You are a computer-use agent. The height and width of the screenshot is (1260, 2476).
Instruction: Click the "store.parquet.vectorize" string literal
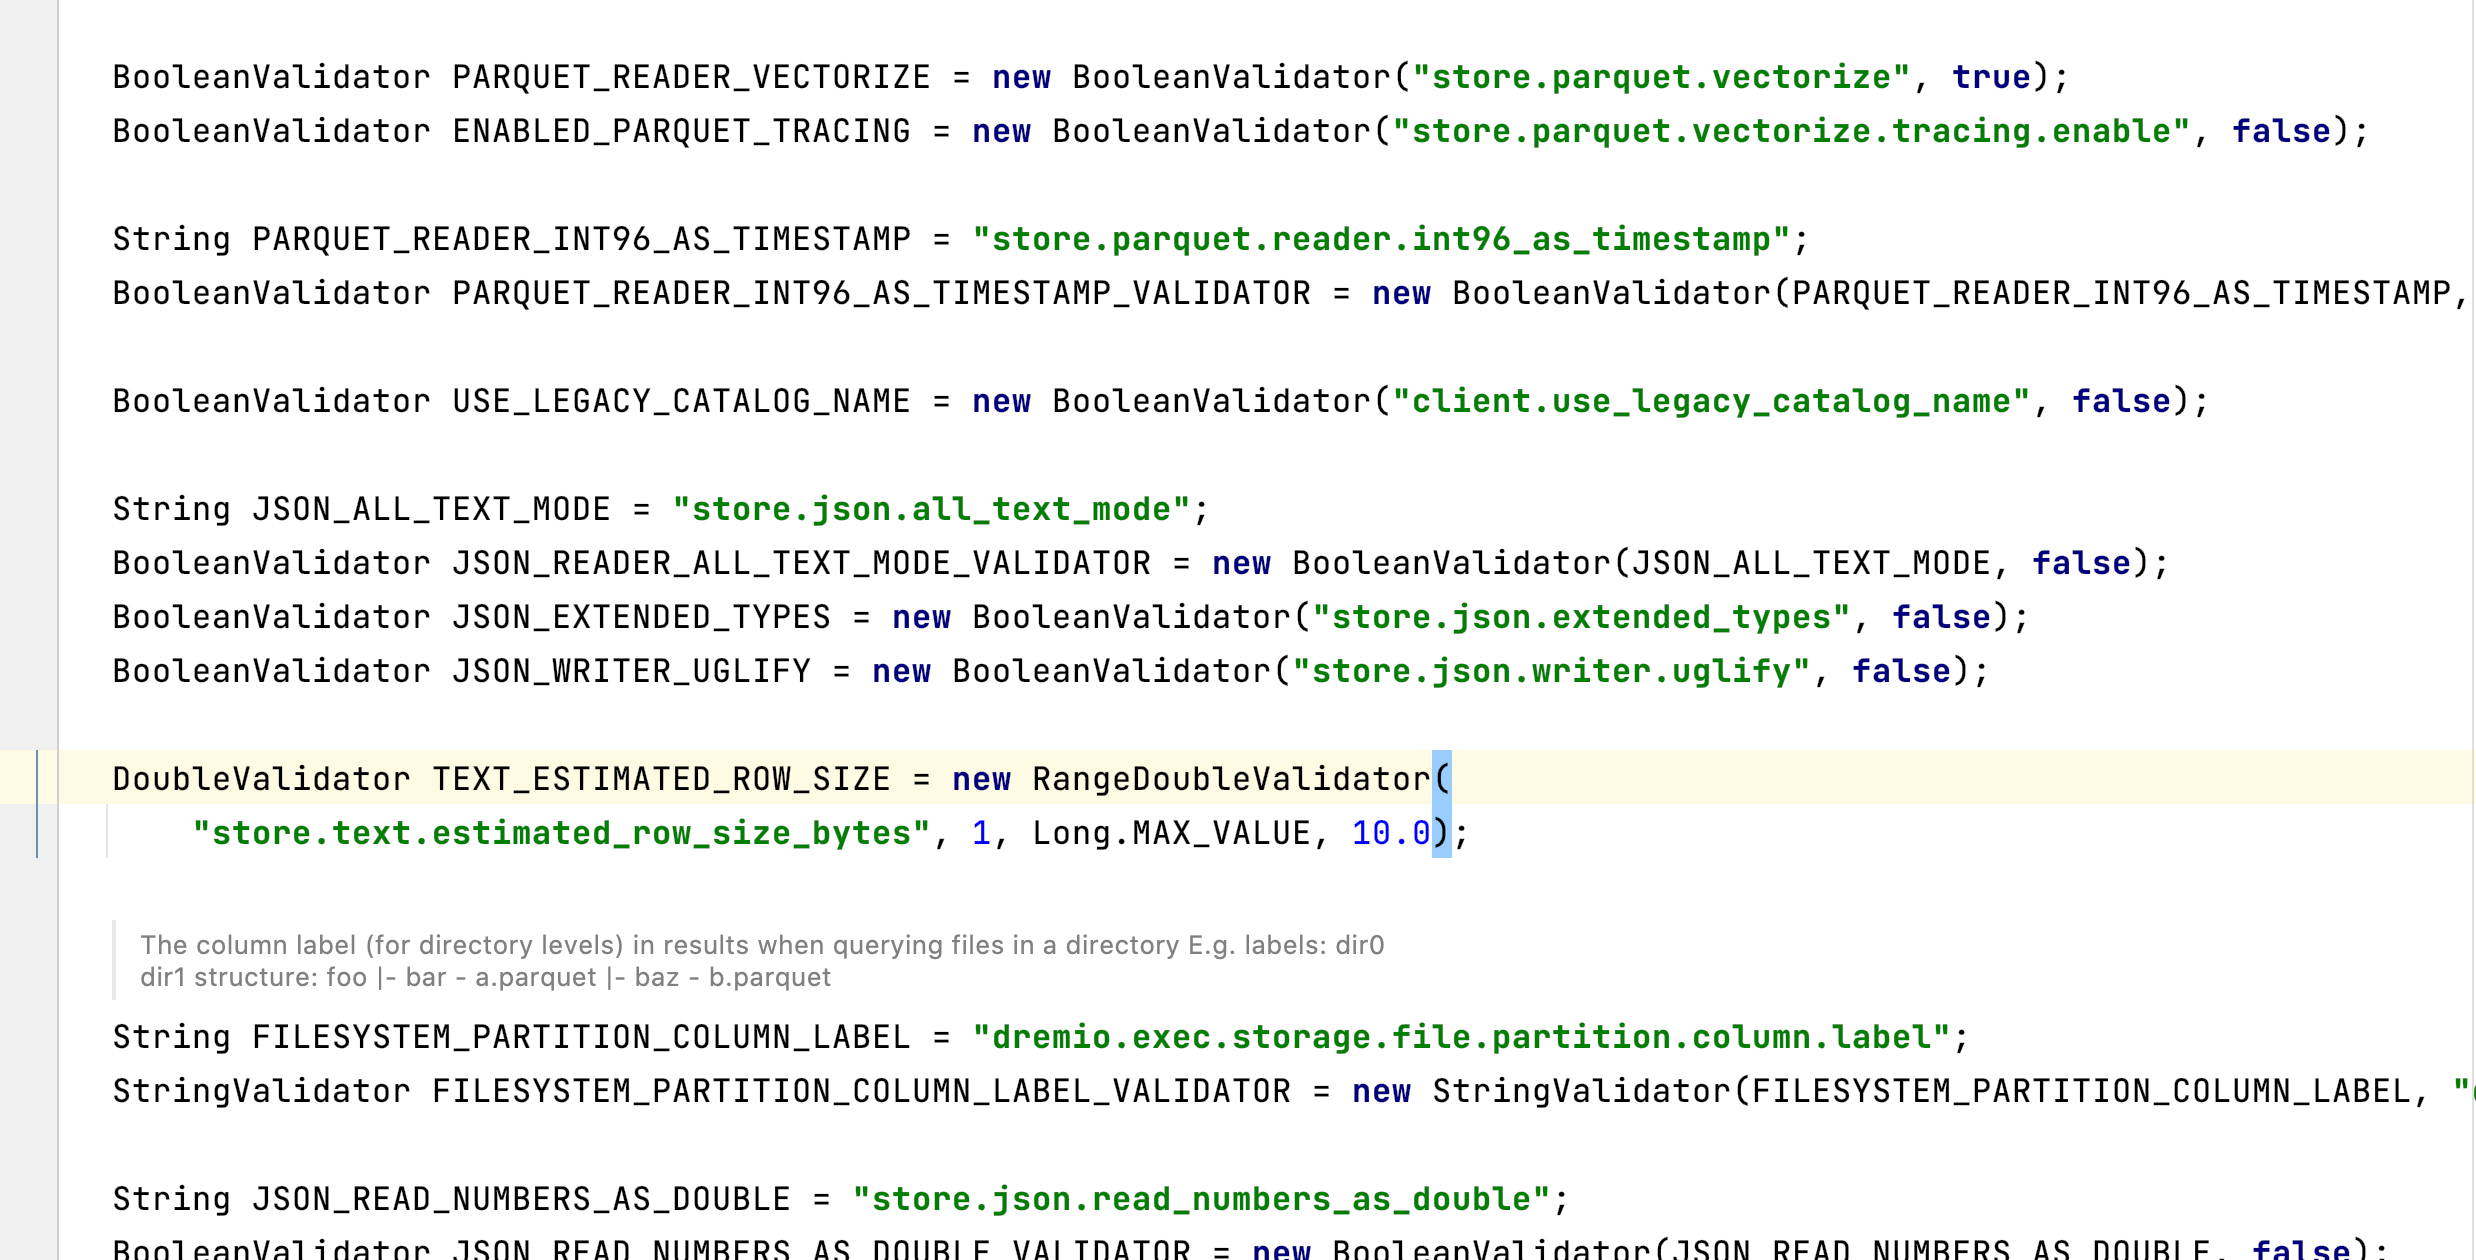pyautogui.click(x=1661, y=77)
